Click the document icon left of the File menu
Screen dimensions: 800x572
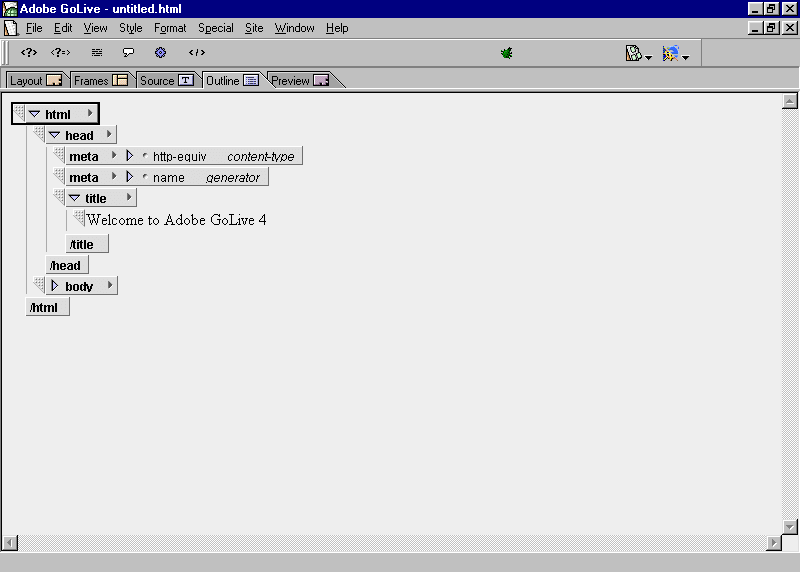tap(11, 28)
